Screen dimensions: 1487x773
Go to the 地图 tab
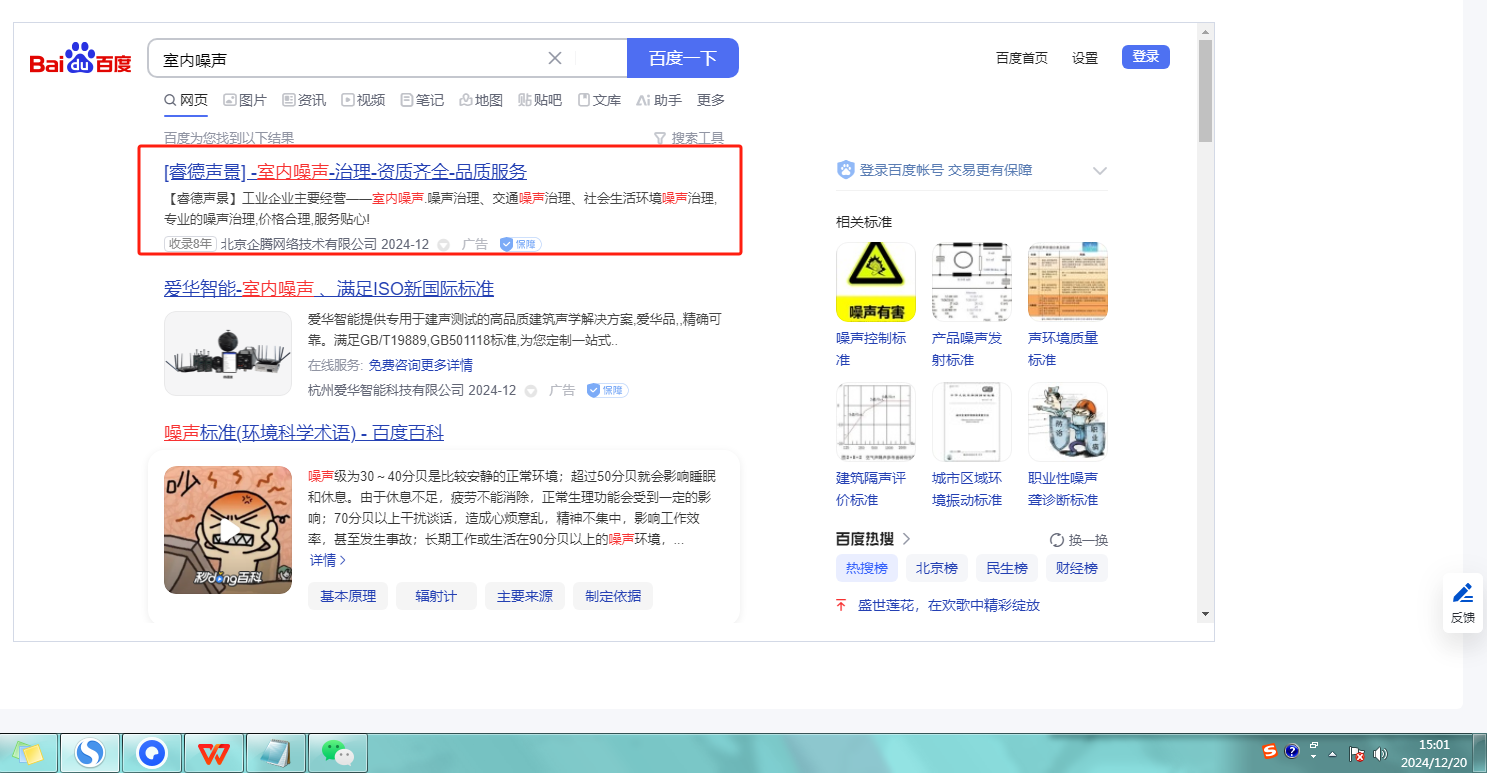(481, 100)
